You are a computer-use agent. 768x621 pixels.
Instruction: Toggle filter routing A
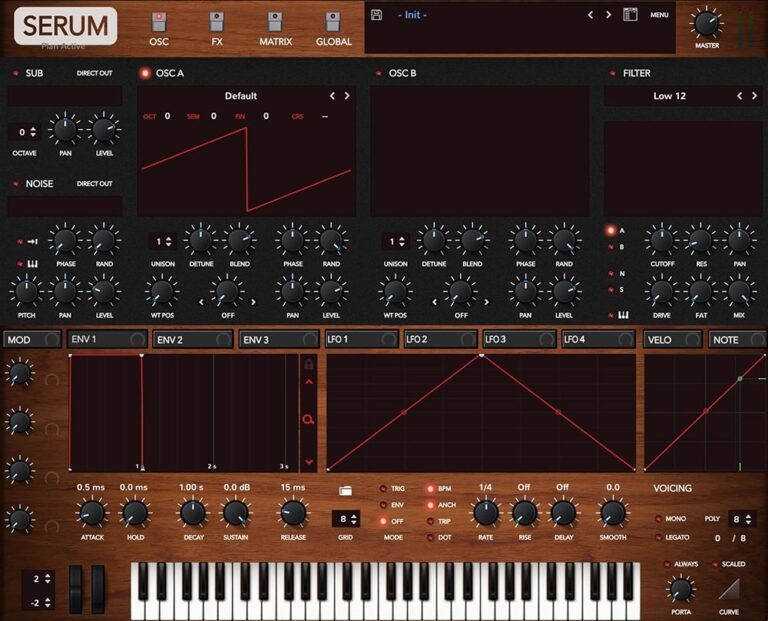pos(611,230)
